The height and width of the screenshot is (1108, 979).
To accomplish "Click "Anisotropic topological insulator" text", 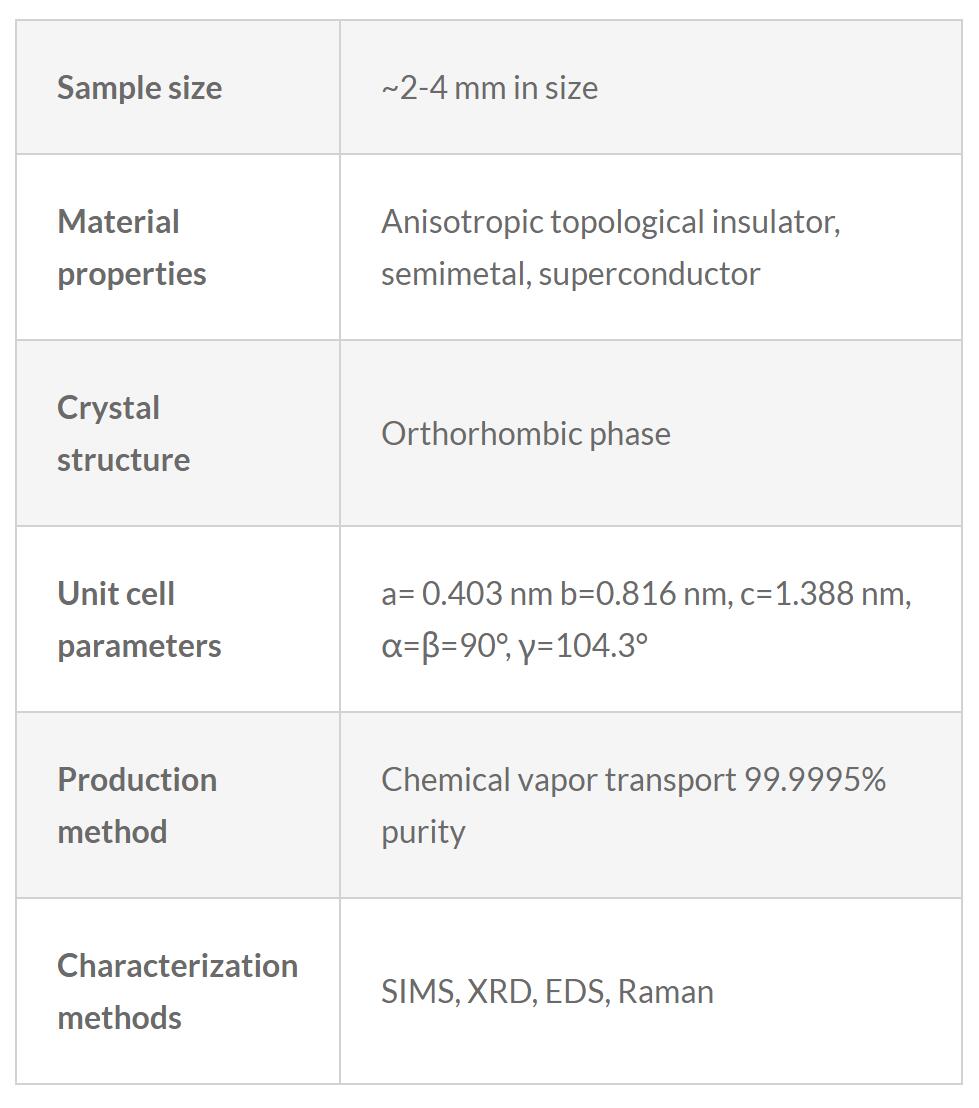I will (608, 222).
